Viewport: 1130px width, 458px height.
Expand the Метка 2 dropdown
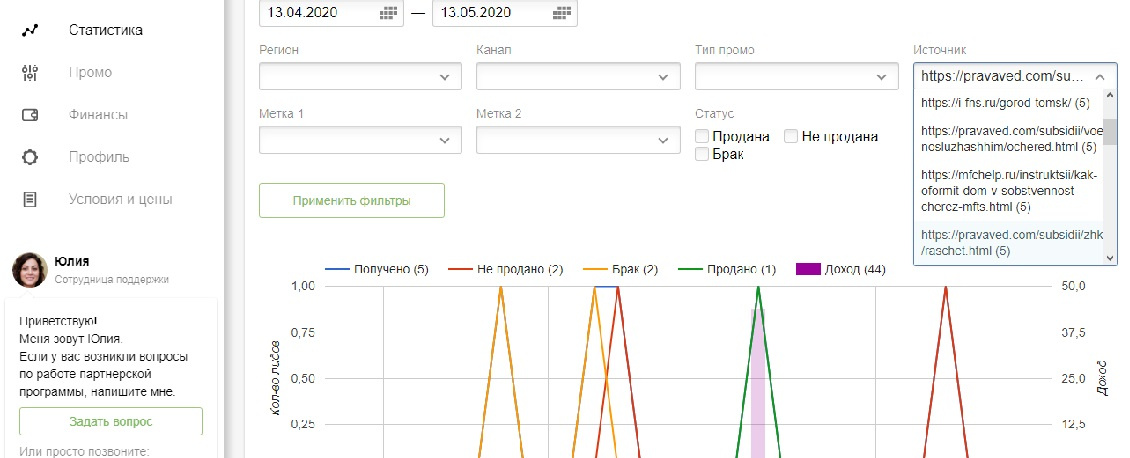[x=578, y=140]
